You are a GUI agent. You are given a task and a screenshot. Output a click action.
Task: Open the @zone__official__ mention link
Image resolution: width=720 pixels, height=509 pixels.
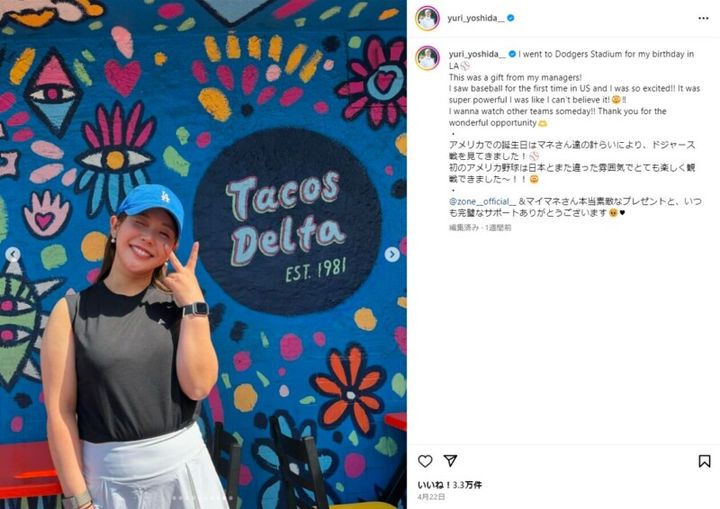click(x=483, y=201)
